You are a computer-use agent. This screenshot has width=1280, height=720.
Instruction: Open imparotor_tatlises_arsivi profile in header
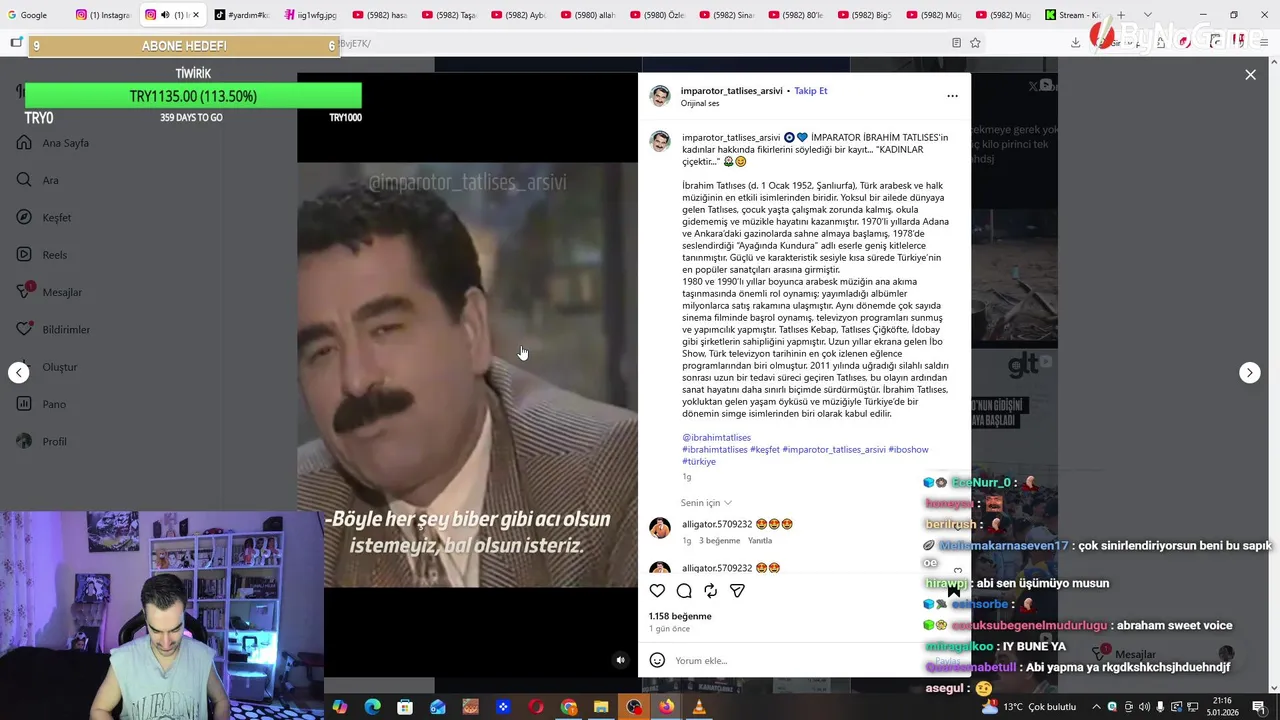tap(731, 91)
